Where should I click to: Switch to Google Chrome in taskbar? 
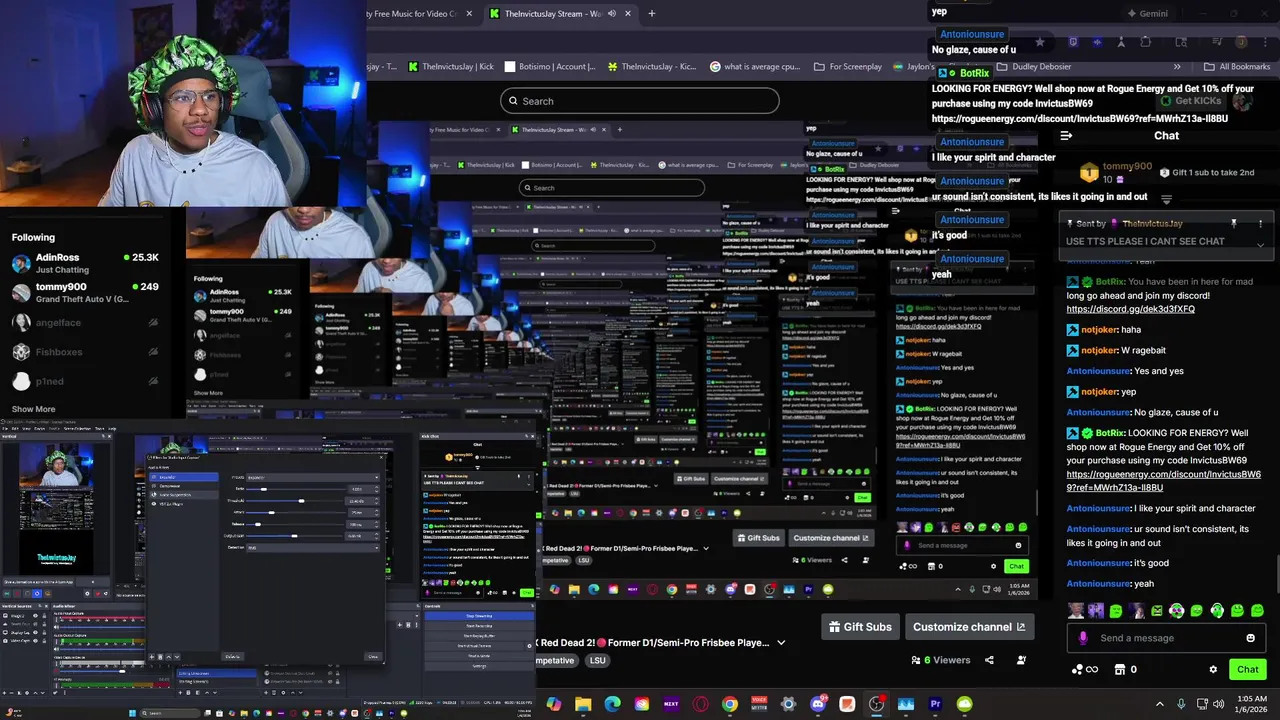(x=730, y=704)
